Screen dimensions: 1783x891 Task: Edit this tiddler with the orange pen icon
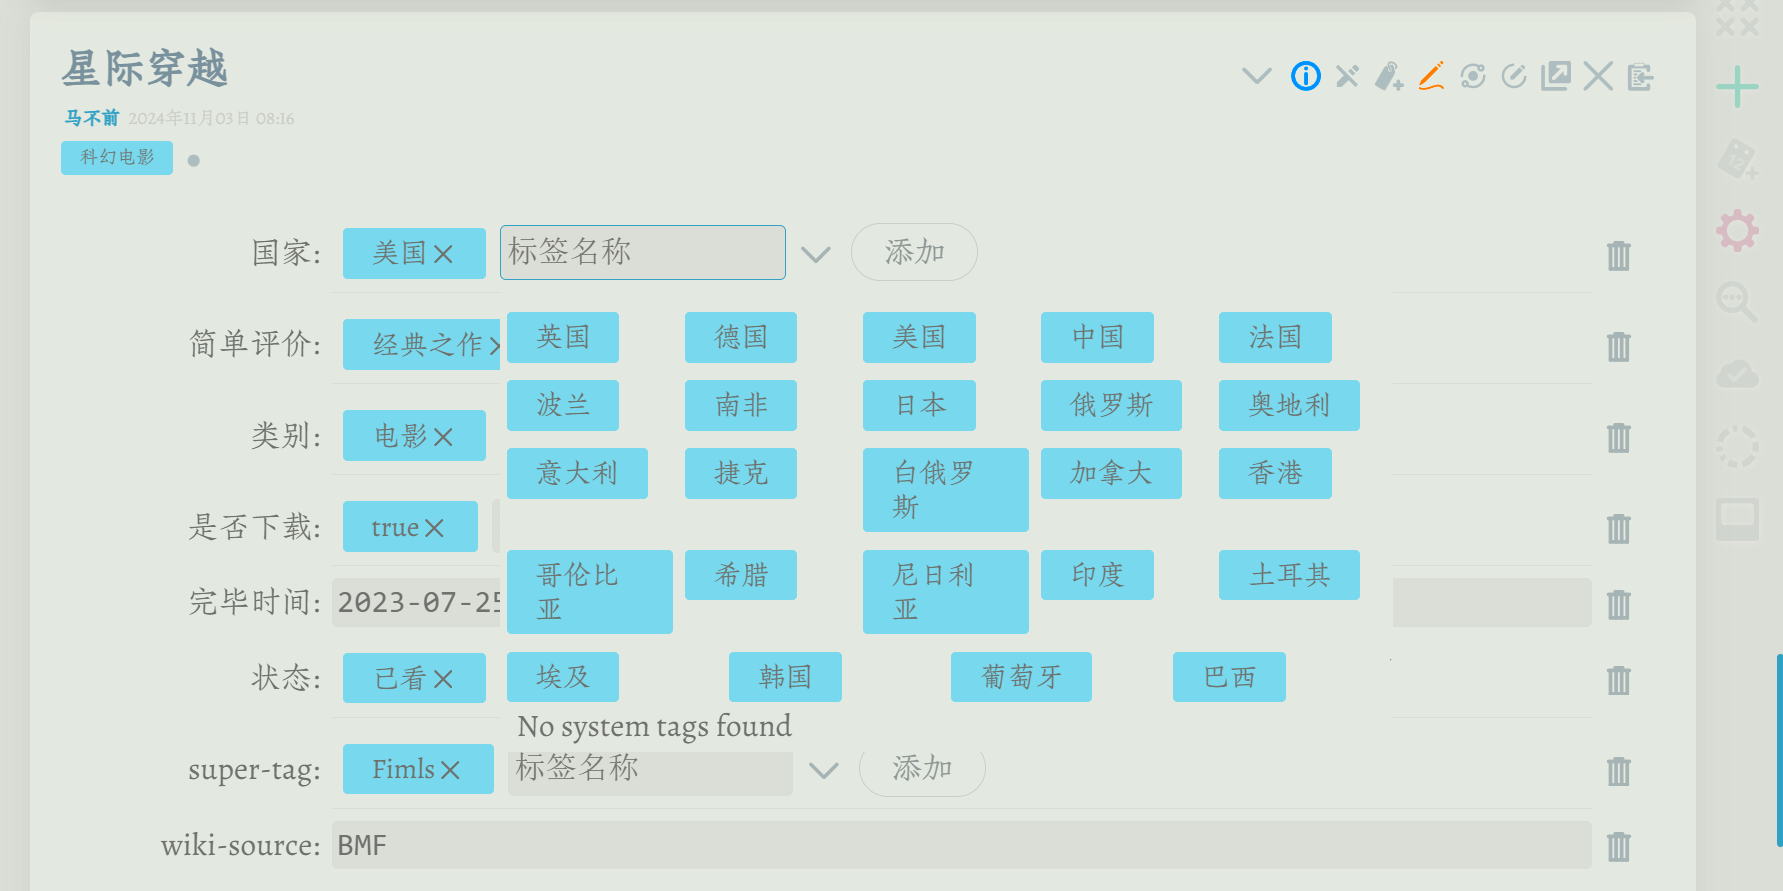click(x=1431, y=76)
